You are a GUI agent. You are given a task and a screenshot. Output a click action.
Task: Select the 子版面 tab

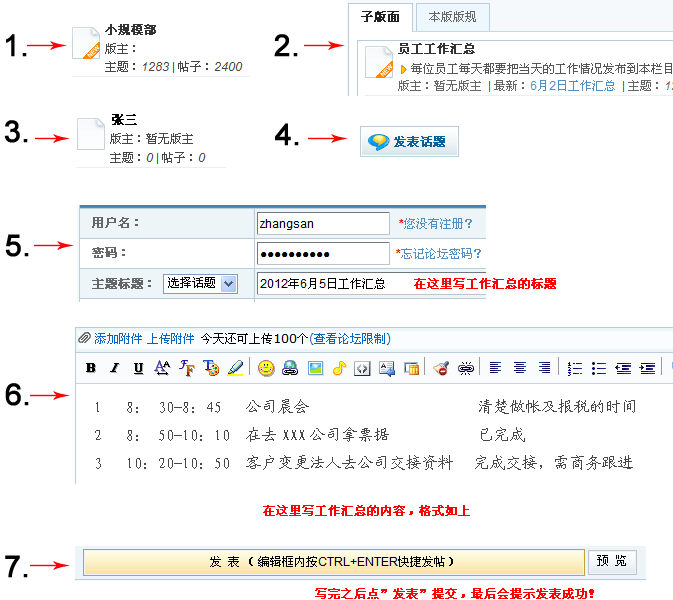[x=380, y=17]
